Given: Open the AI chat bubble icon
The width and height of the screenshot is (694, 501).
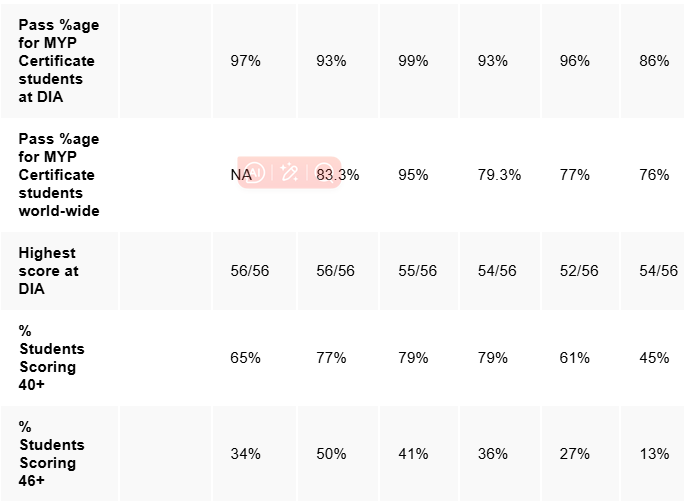Looking at the screenshot, I should click(x=255, y=173).
